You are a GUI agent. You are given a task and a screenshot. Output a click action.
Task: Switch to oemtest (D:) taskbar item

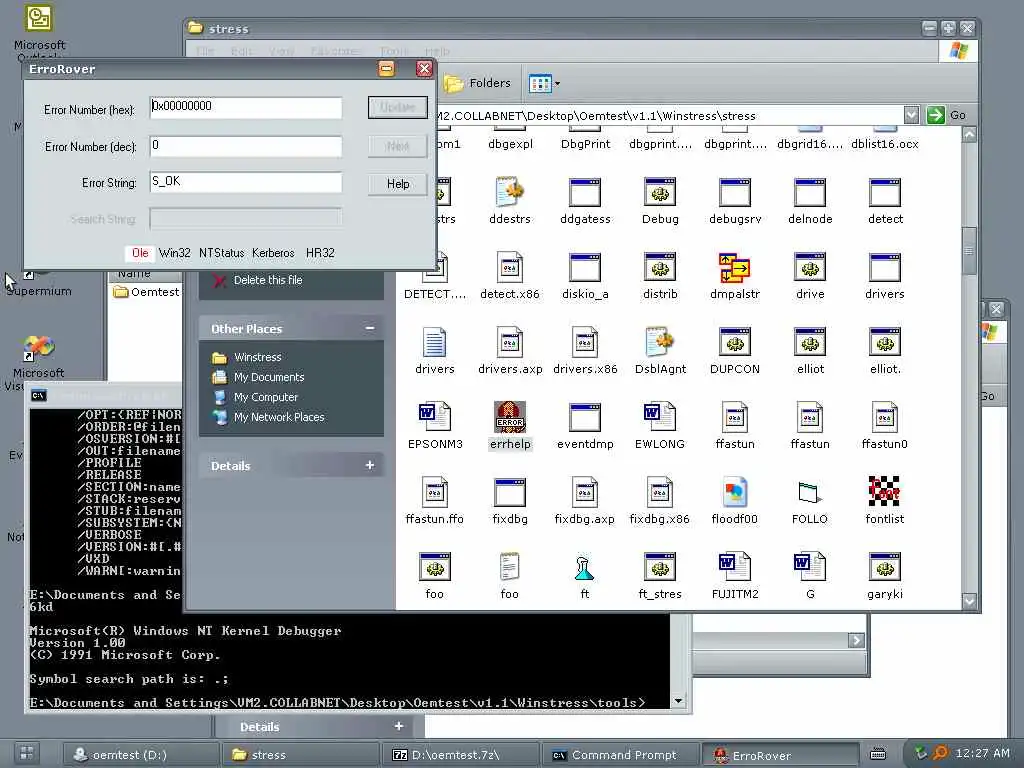[x=140, y=754]
